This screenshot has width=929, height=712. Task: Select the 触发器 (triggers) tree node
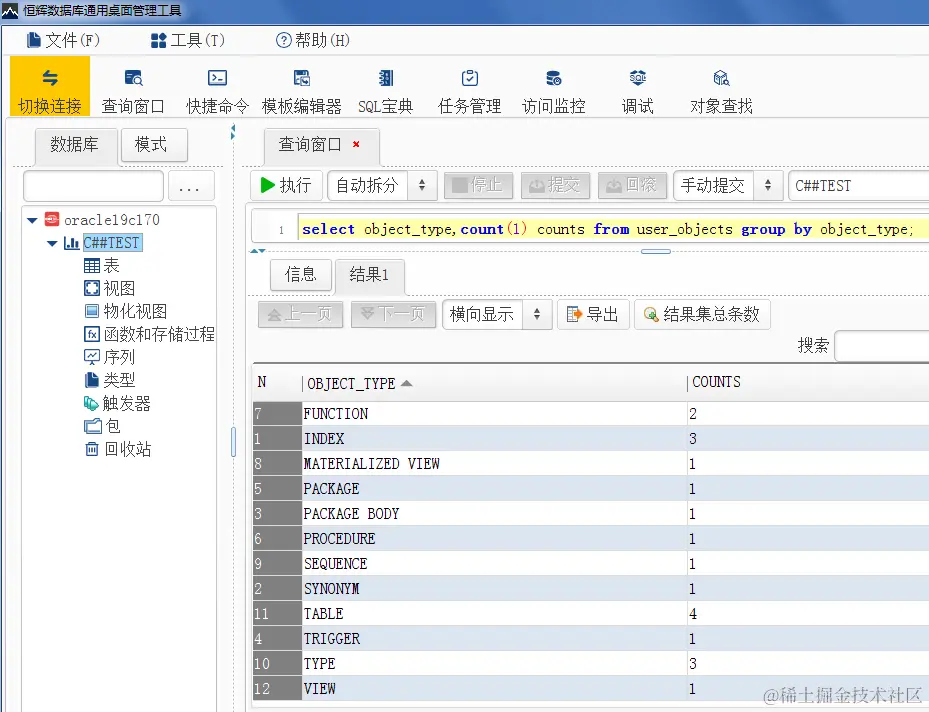(117, 403)
